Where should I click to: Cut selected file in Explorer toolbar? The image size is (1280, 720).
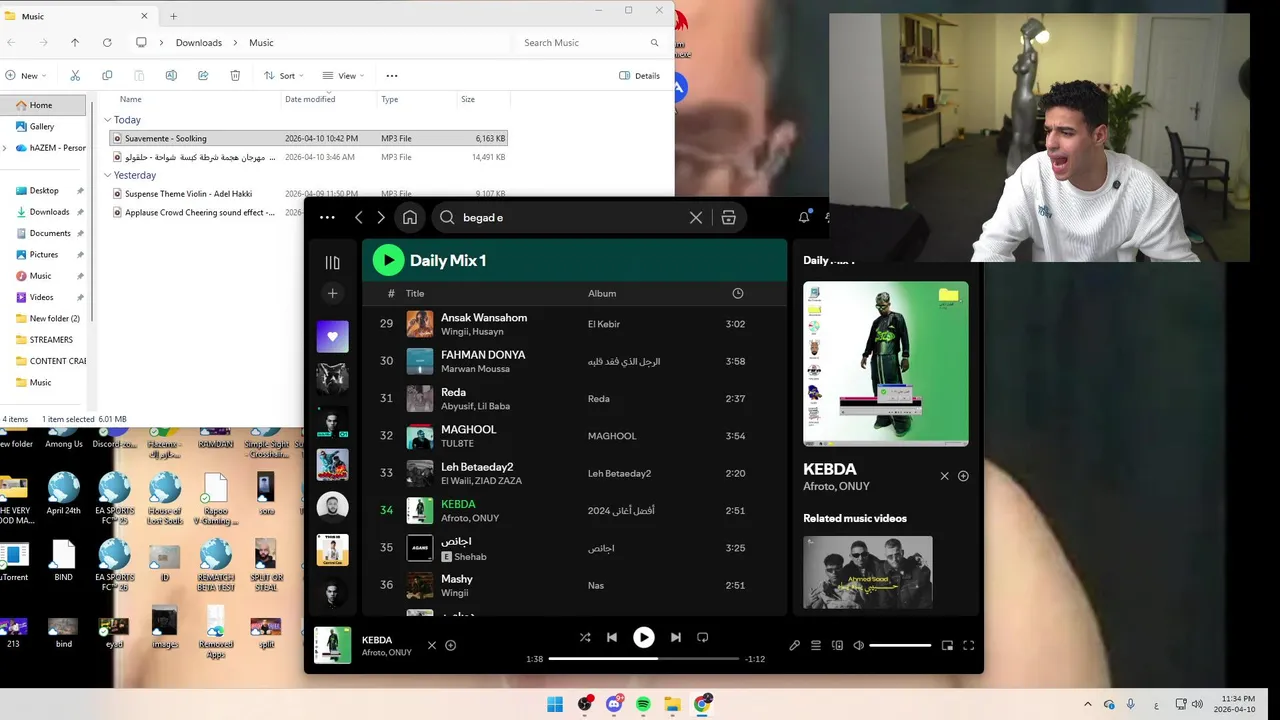click(x=75, y=75)
